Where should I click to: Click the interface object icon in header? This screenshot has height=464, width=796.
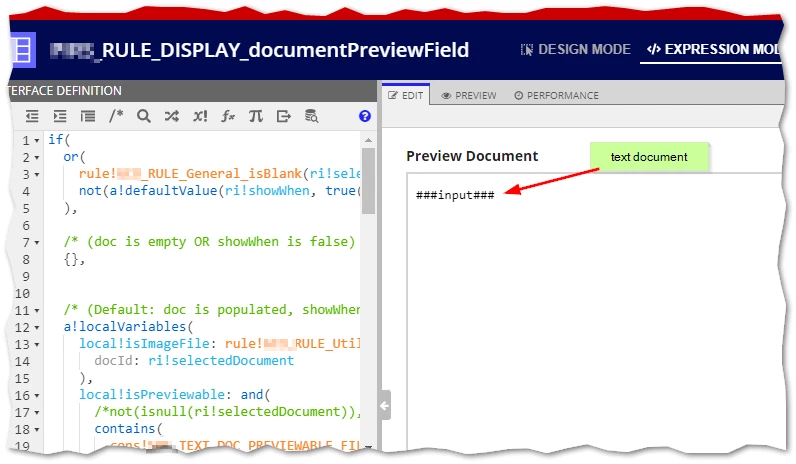(x=22, y=50)
